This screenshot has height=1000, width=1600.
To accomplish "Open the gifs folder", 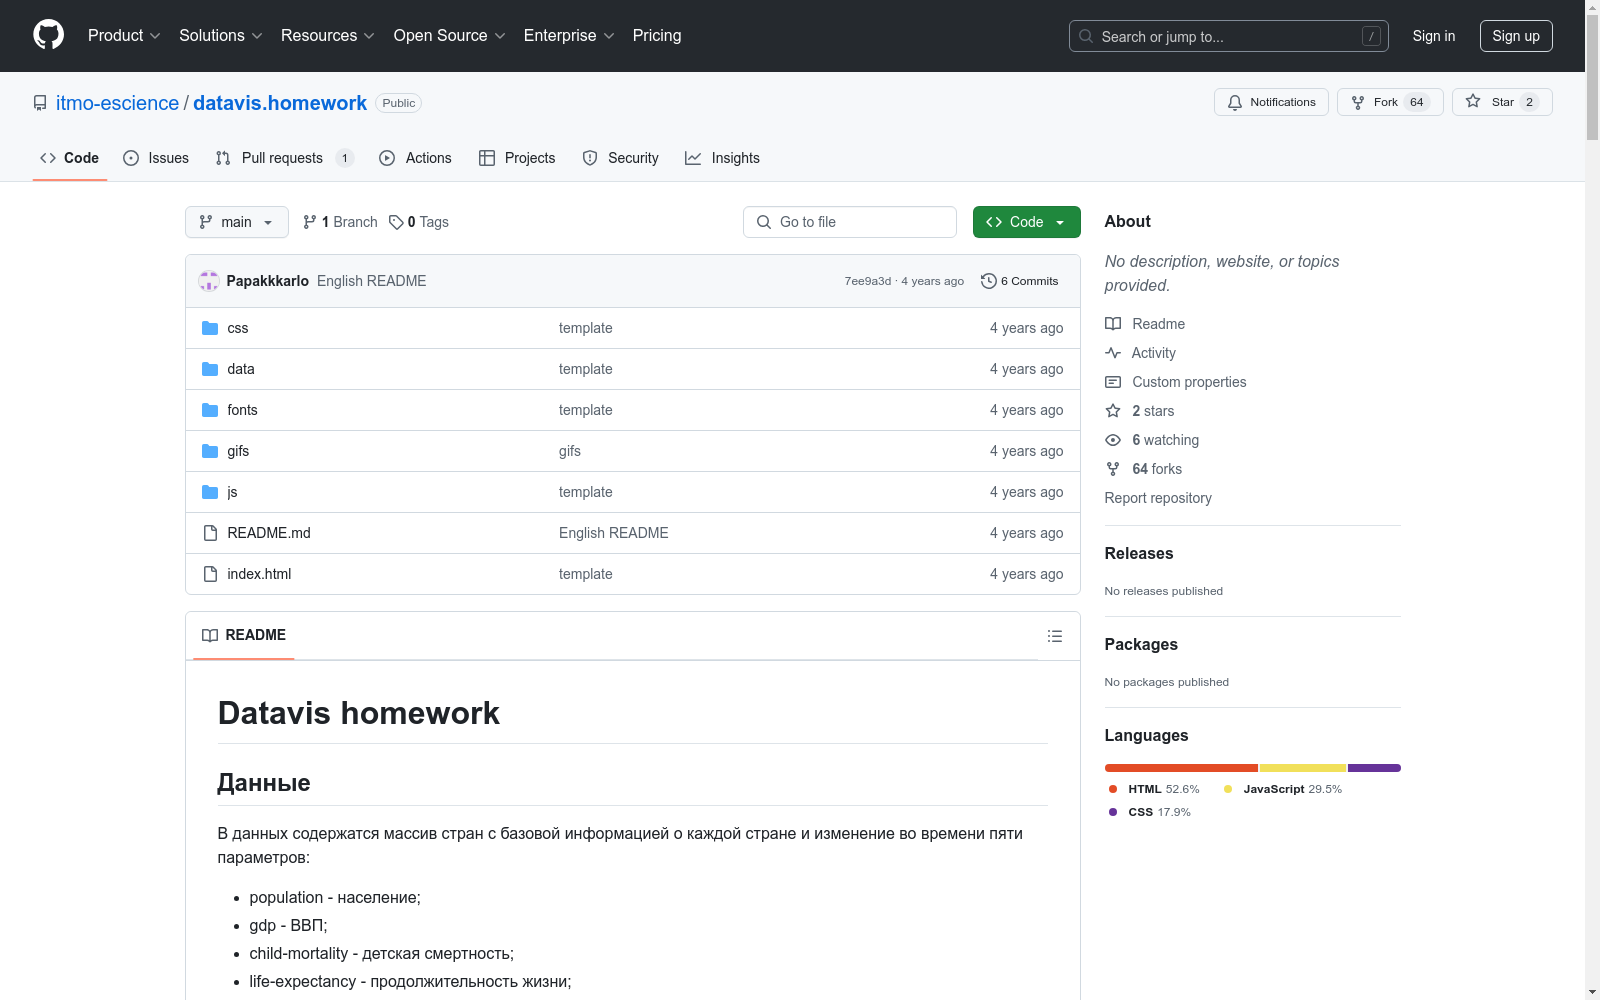I will (x=238, y=451).
